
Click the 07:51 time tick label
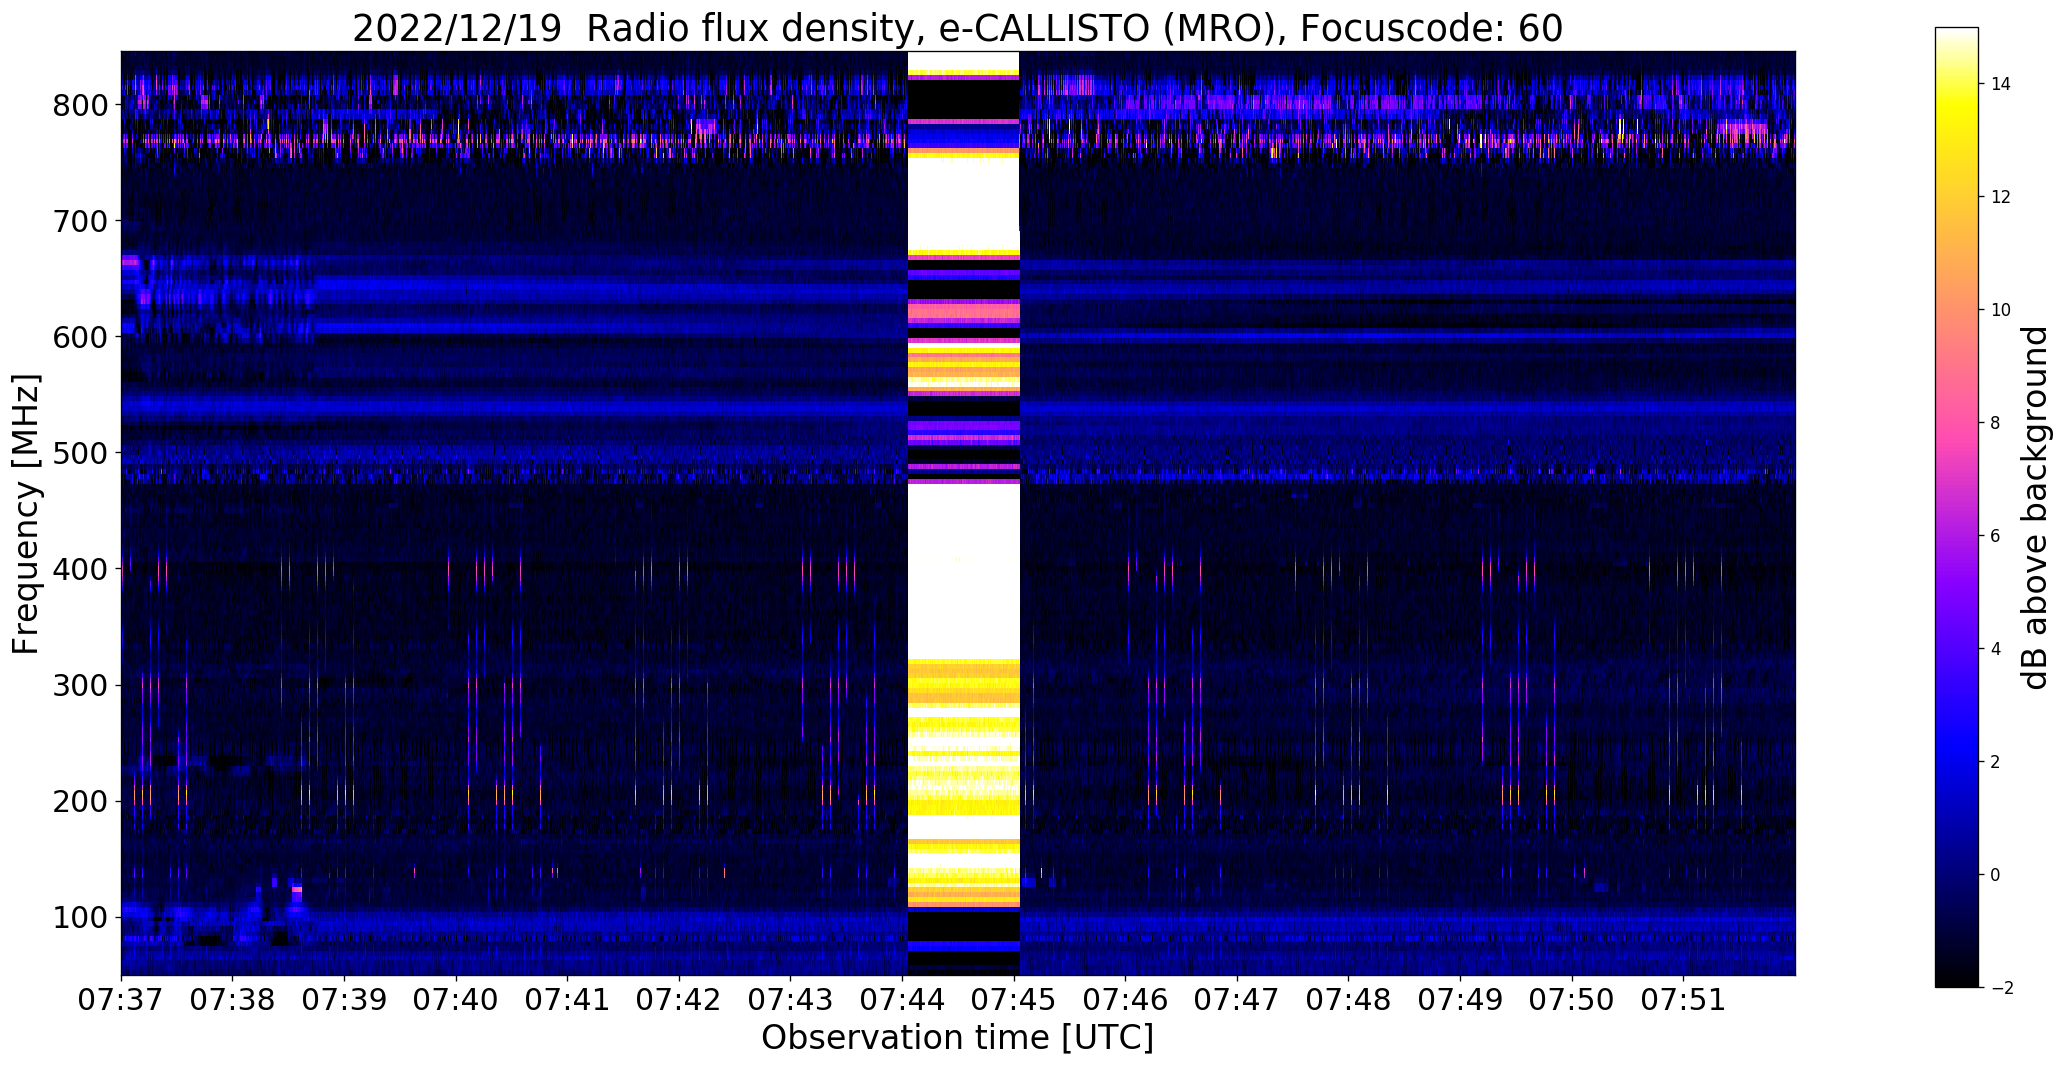1684,1001
